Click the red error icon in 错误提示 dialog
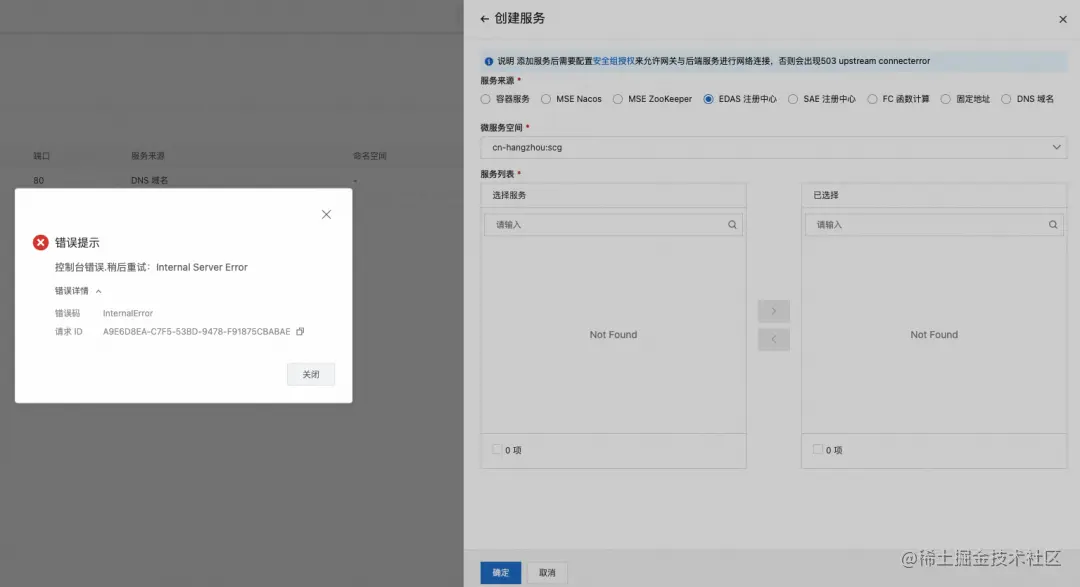1080x587 pixels. 39,241
